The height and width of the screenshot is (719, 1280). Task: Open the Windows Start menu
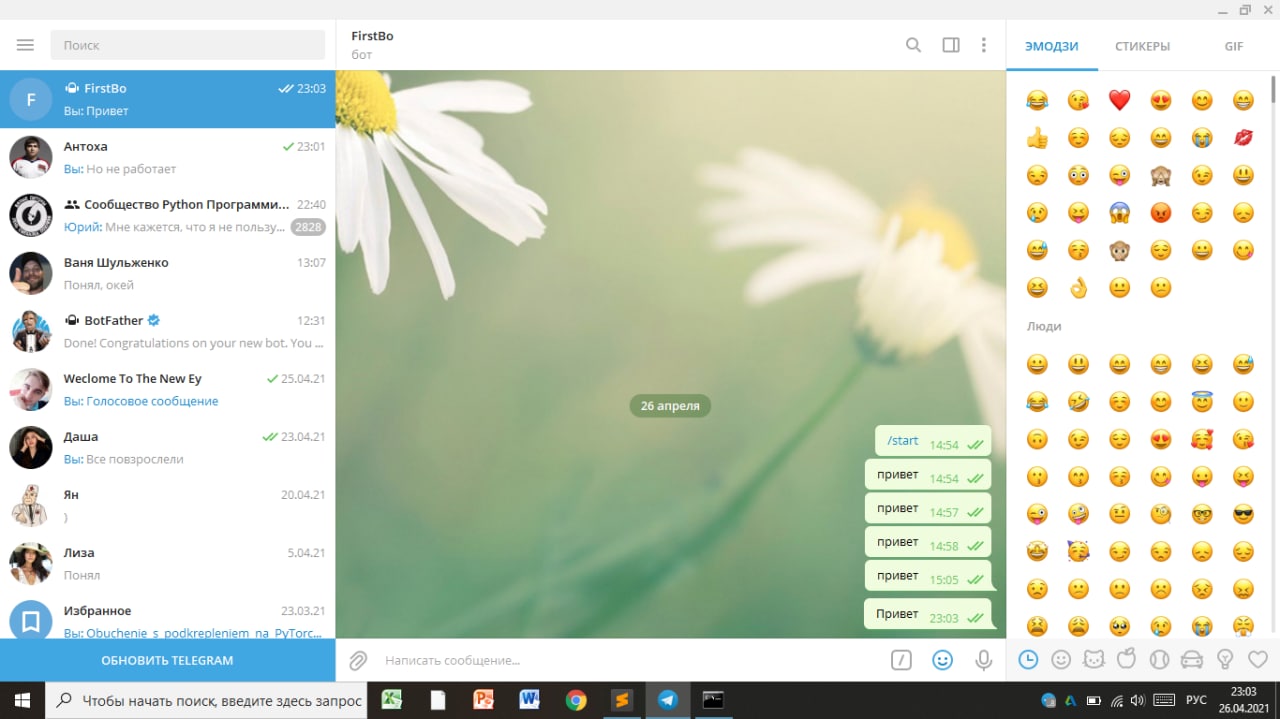point(22,700)
